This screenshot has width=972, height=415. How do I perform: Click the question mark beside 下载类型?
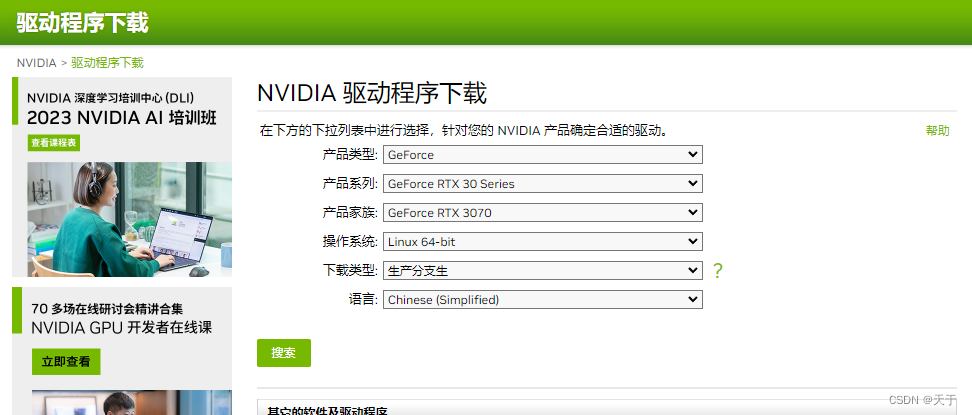(717, 271)
